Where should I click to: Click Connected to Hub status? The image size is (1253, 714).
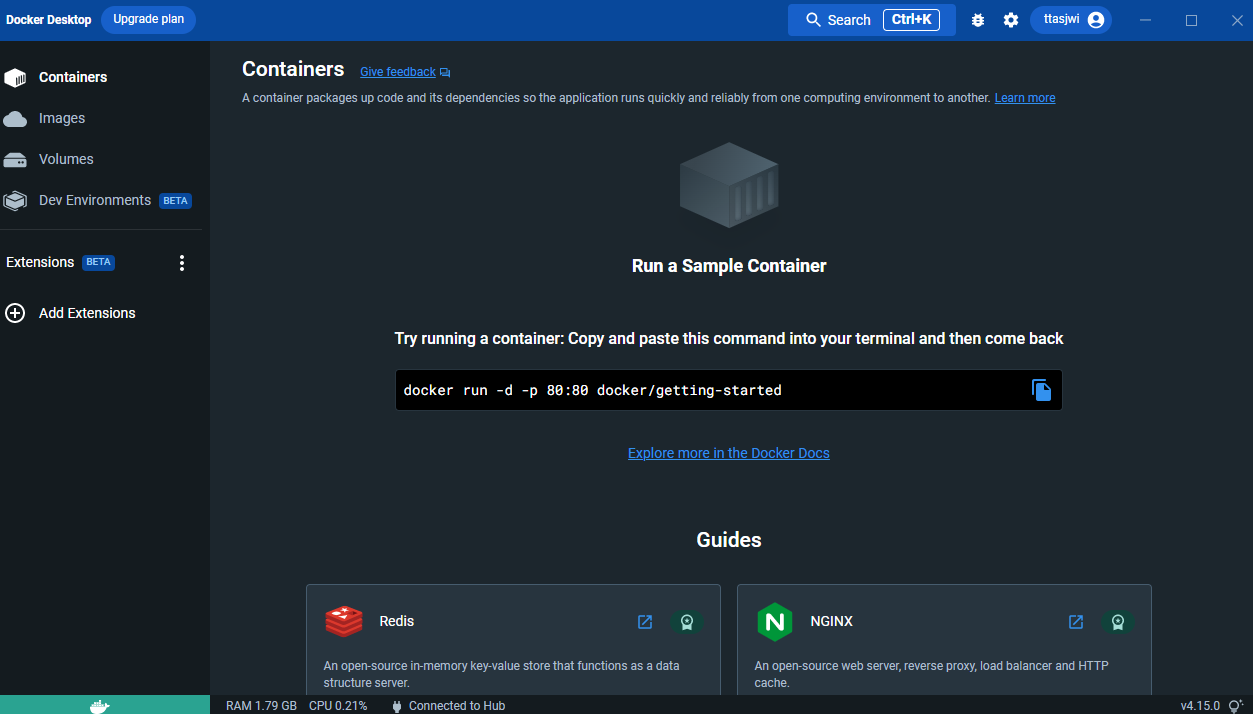click(x=457, y=706)
